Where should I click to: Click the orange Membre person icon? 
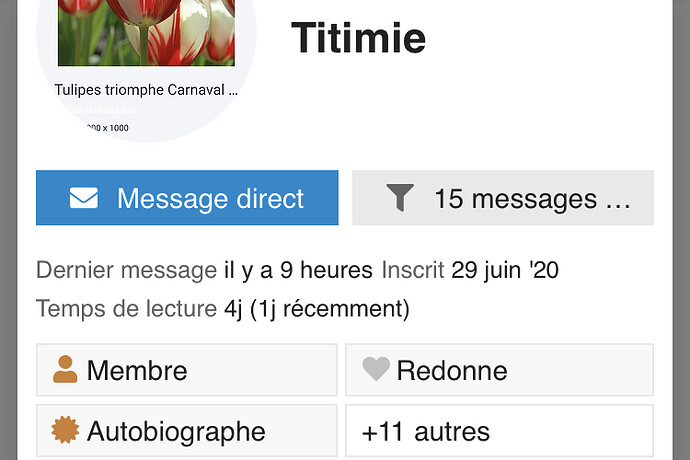point(65,369)
